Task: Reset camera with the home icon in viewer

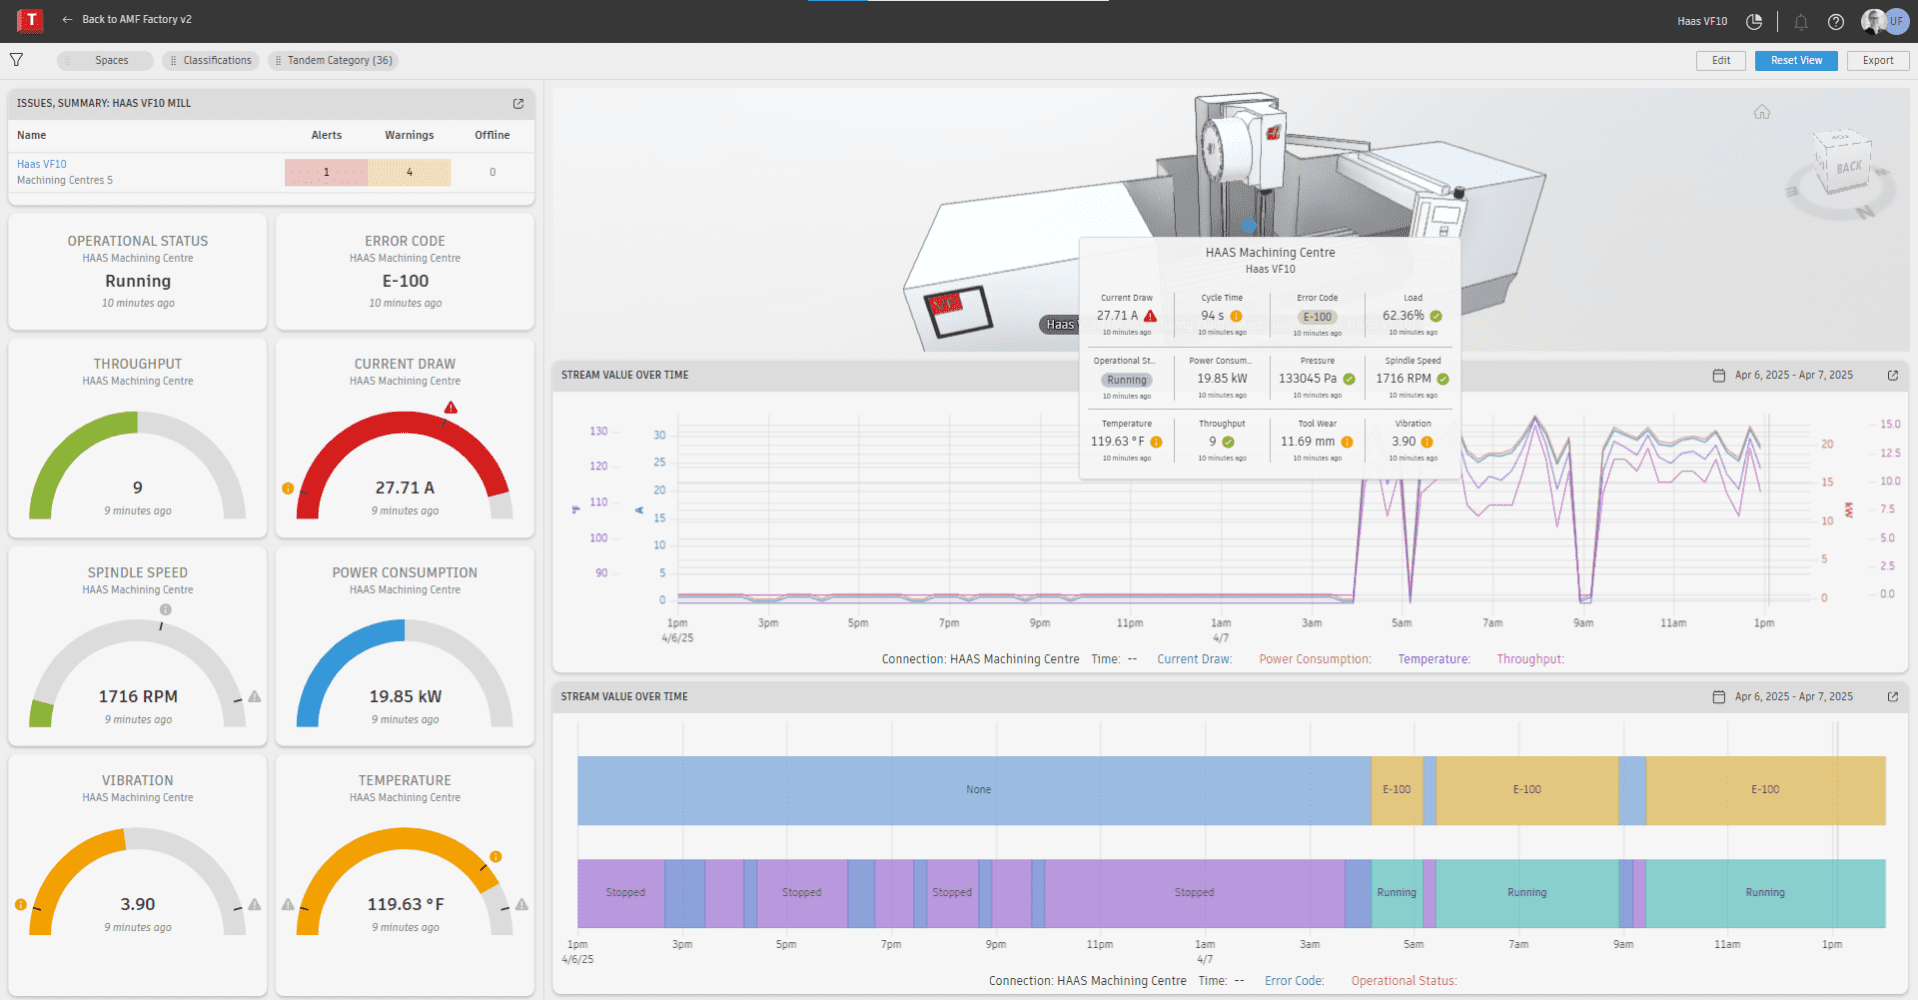Action: click(1762, 112)
